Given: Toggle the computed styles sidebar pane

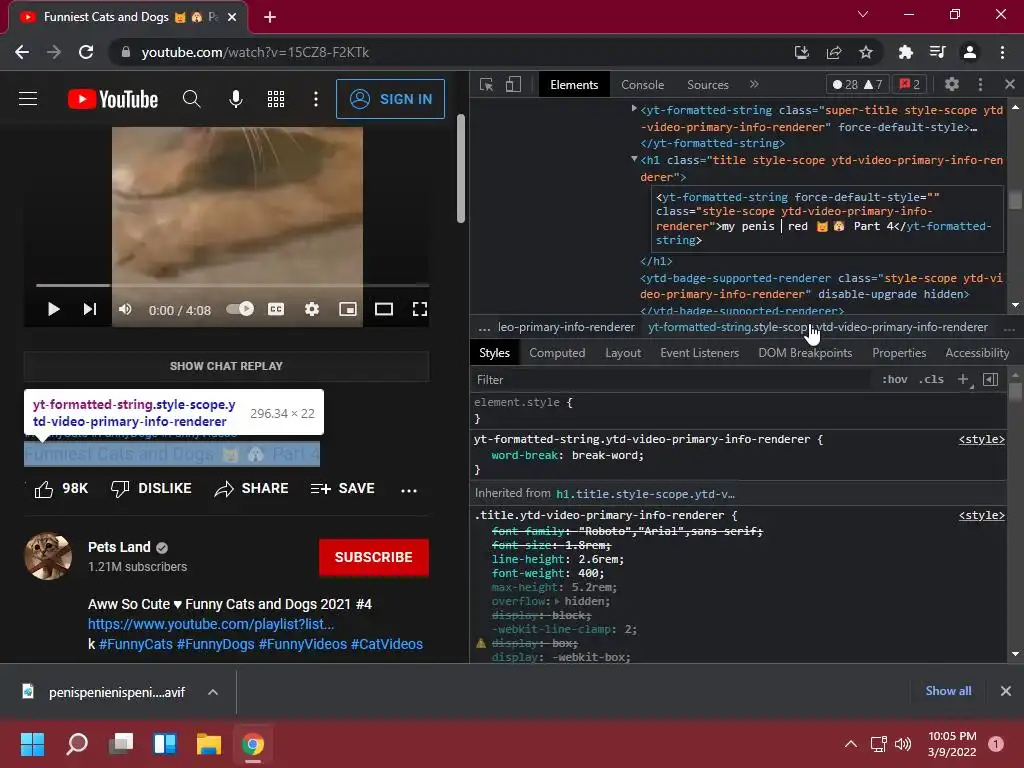Looking at the screenshot, I should click(990, 379).
